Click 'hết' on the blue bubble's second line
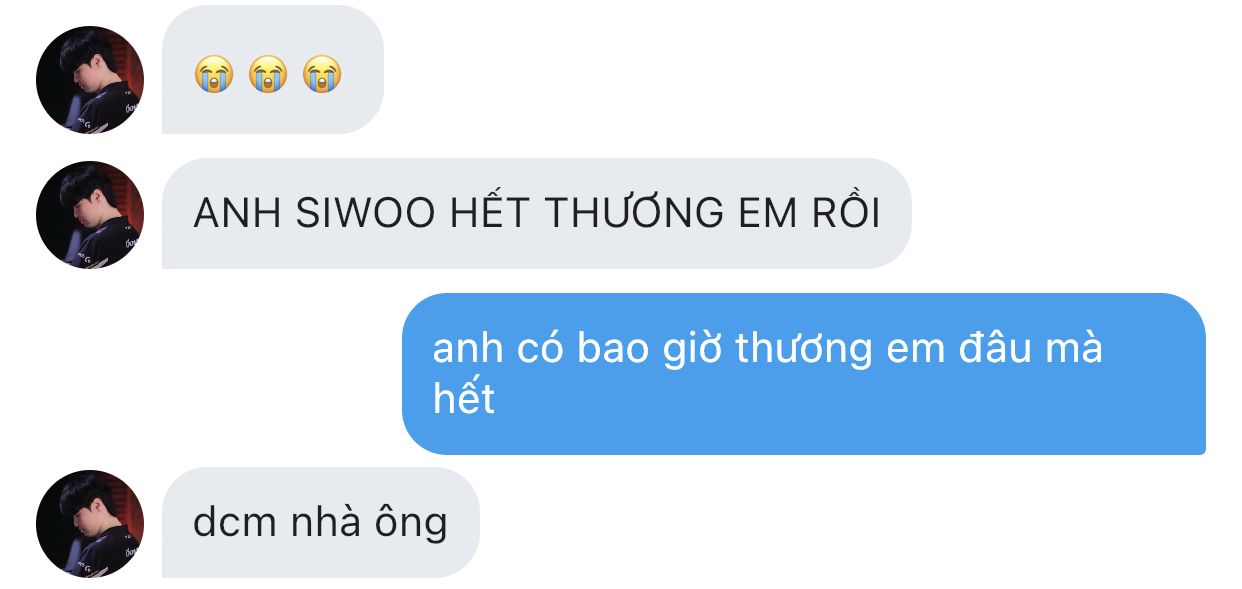This screenshot has width=1242, height=589. (464, 398)
